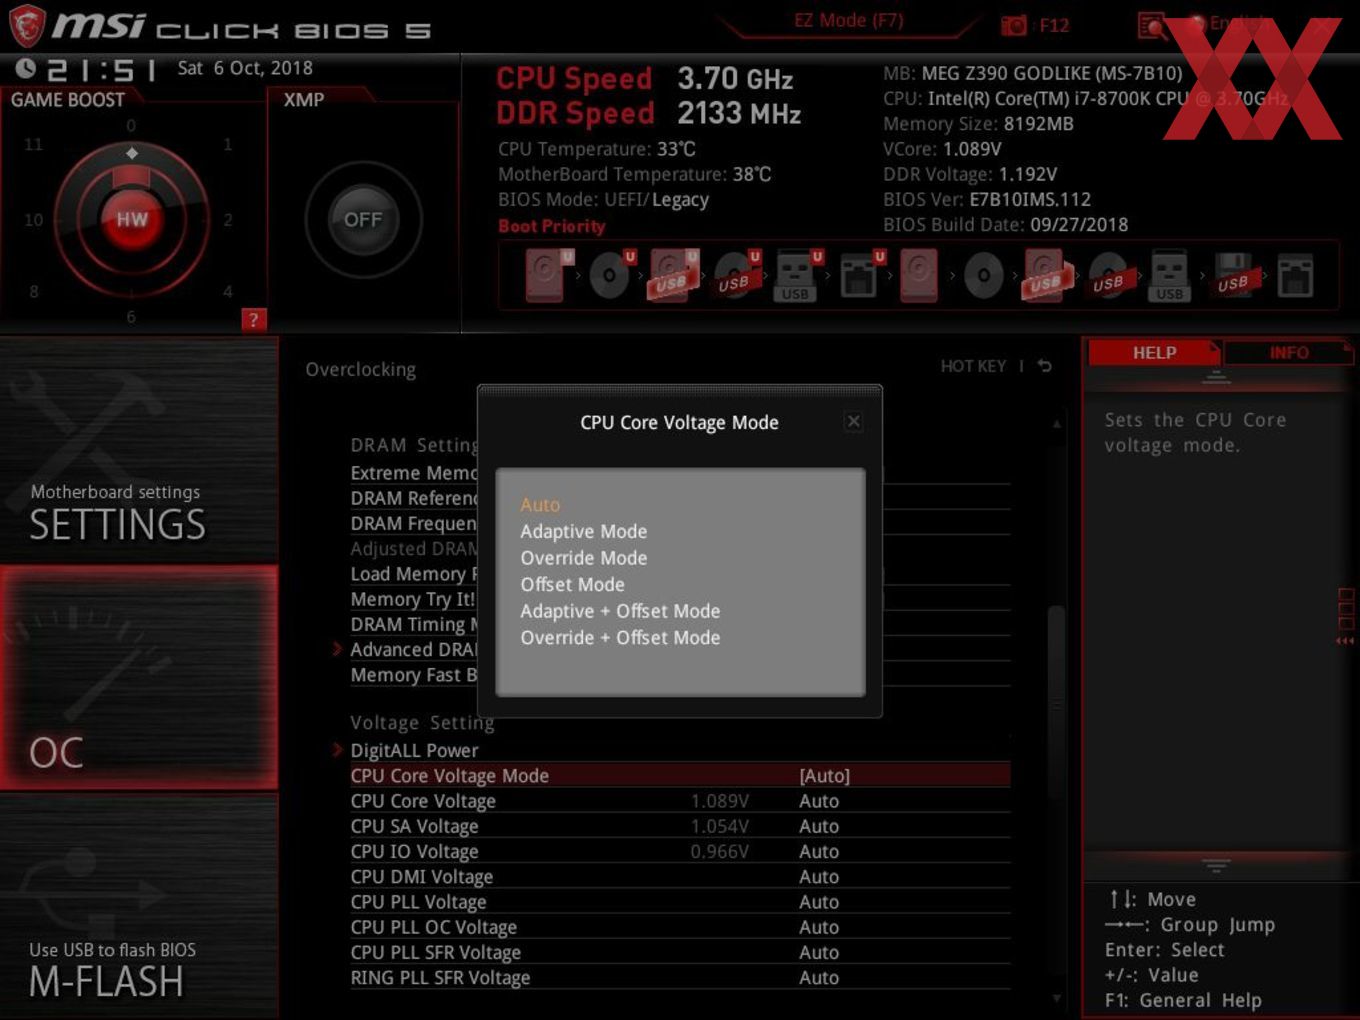Open the OC overclocking section
The height and width of the screenshot is (1020, 1360).
(139, 678)
